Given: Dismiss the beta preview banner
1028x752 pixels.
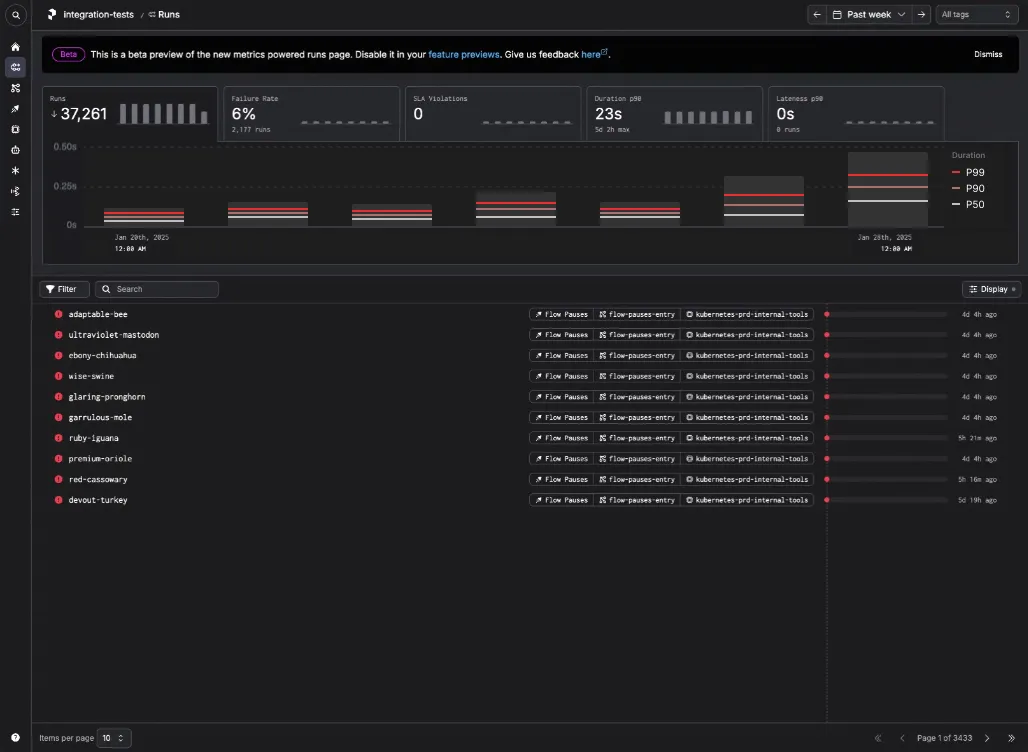Looking at the screenshot, I should click(988, 54).
